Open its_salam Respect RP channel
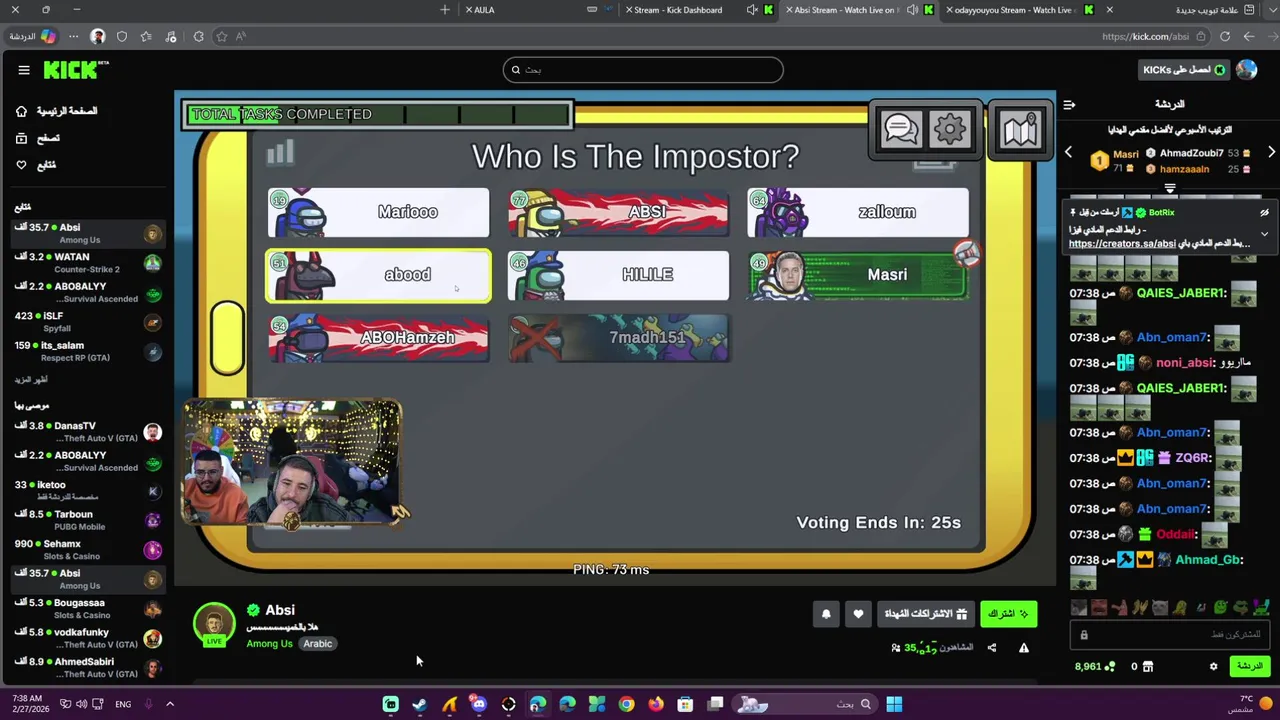The image size is (1280, 720). [87, 351]
